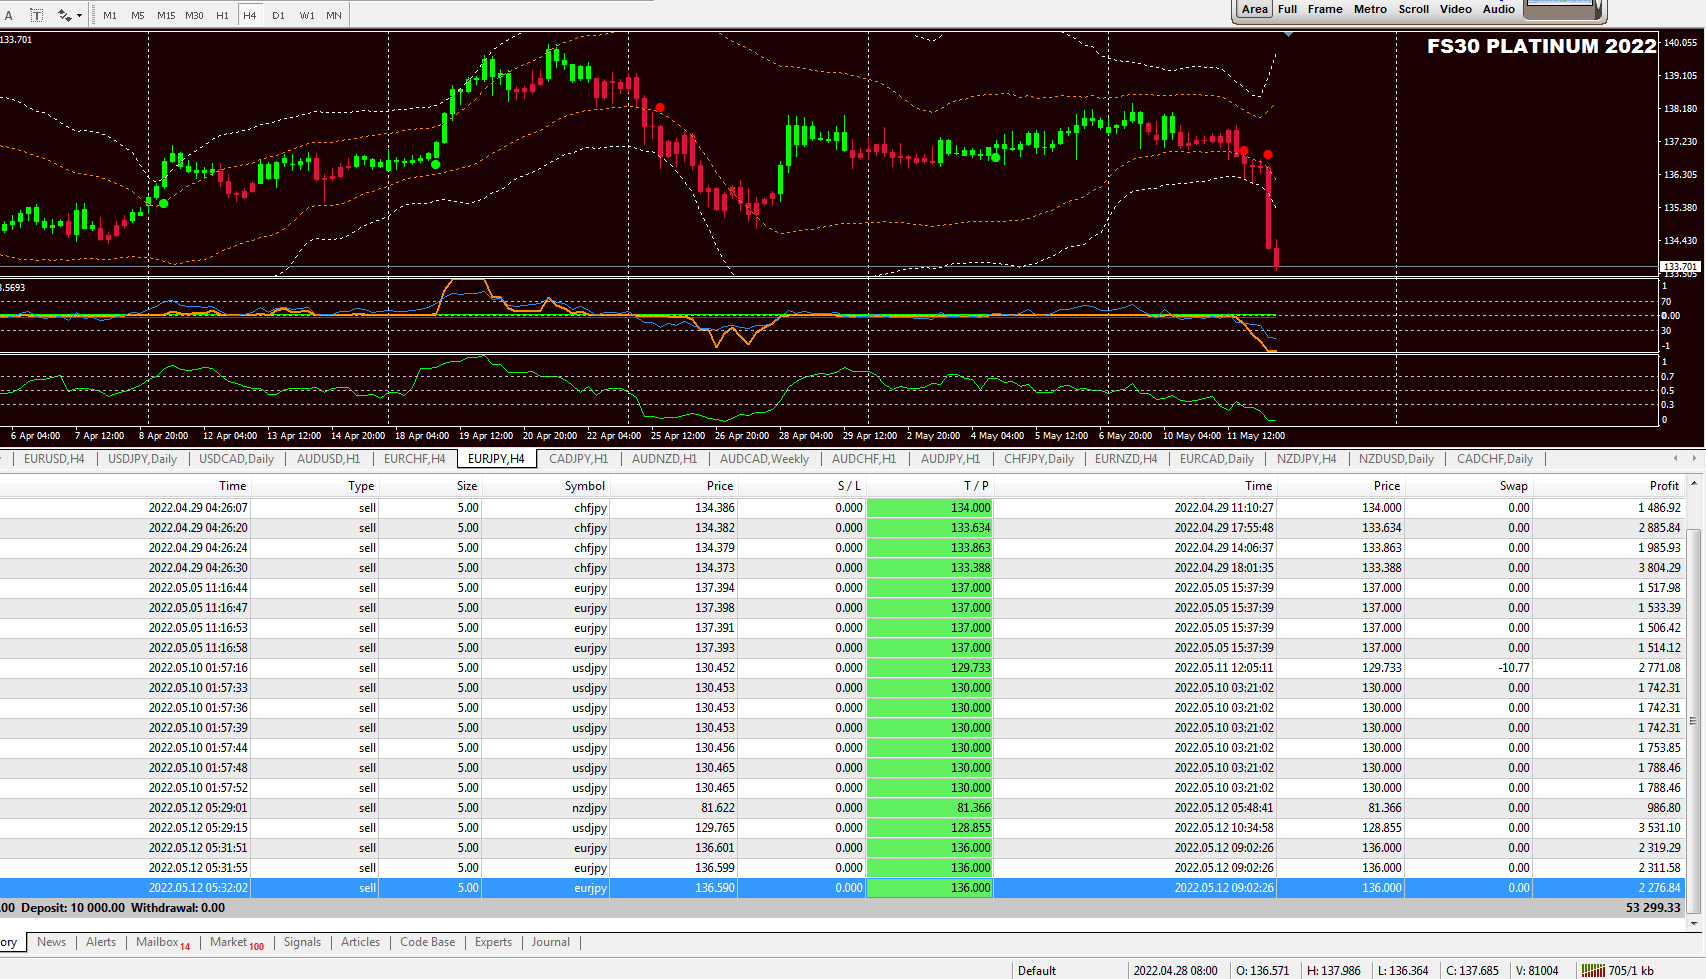Sort history by Profit column header
Screen dimensions: 1706x979
coord(1664,486)
